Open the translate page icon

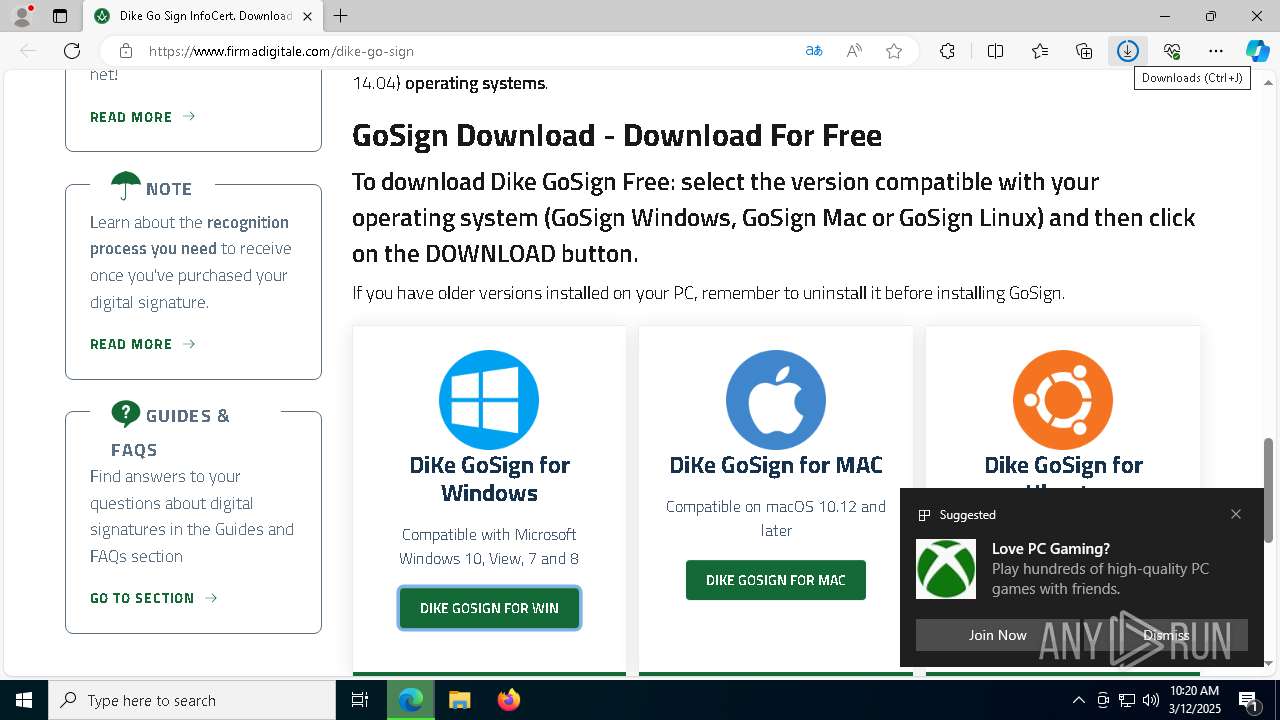pos(814,51)
